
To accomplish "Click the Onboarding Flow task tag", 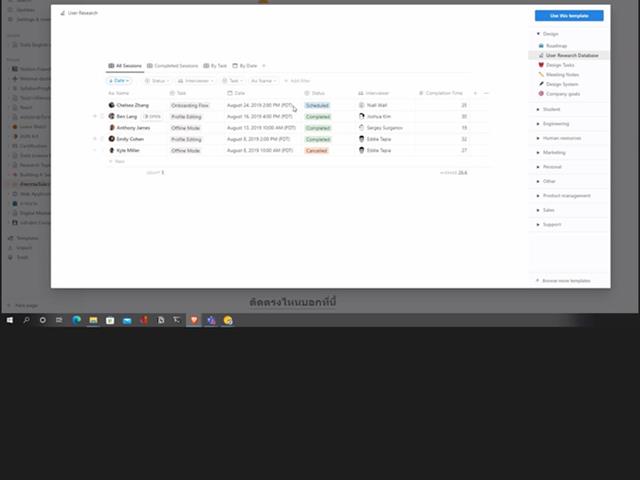I will (190, 105).
